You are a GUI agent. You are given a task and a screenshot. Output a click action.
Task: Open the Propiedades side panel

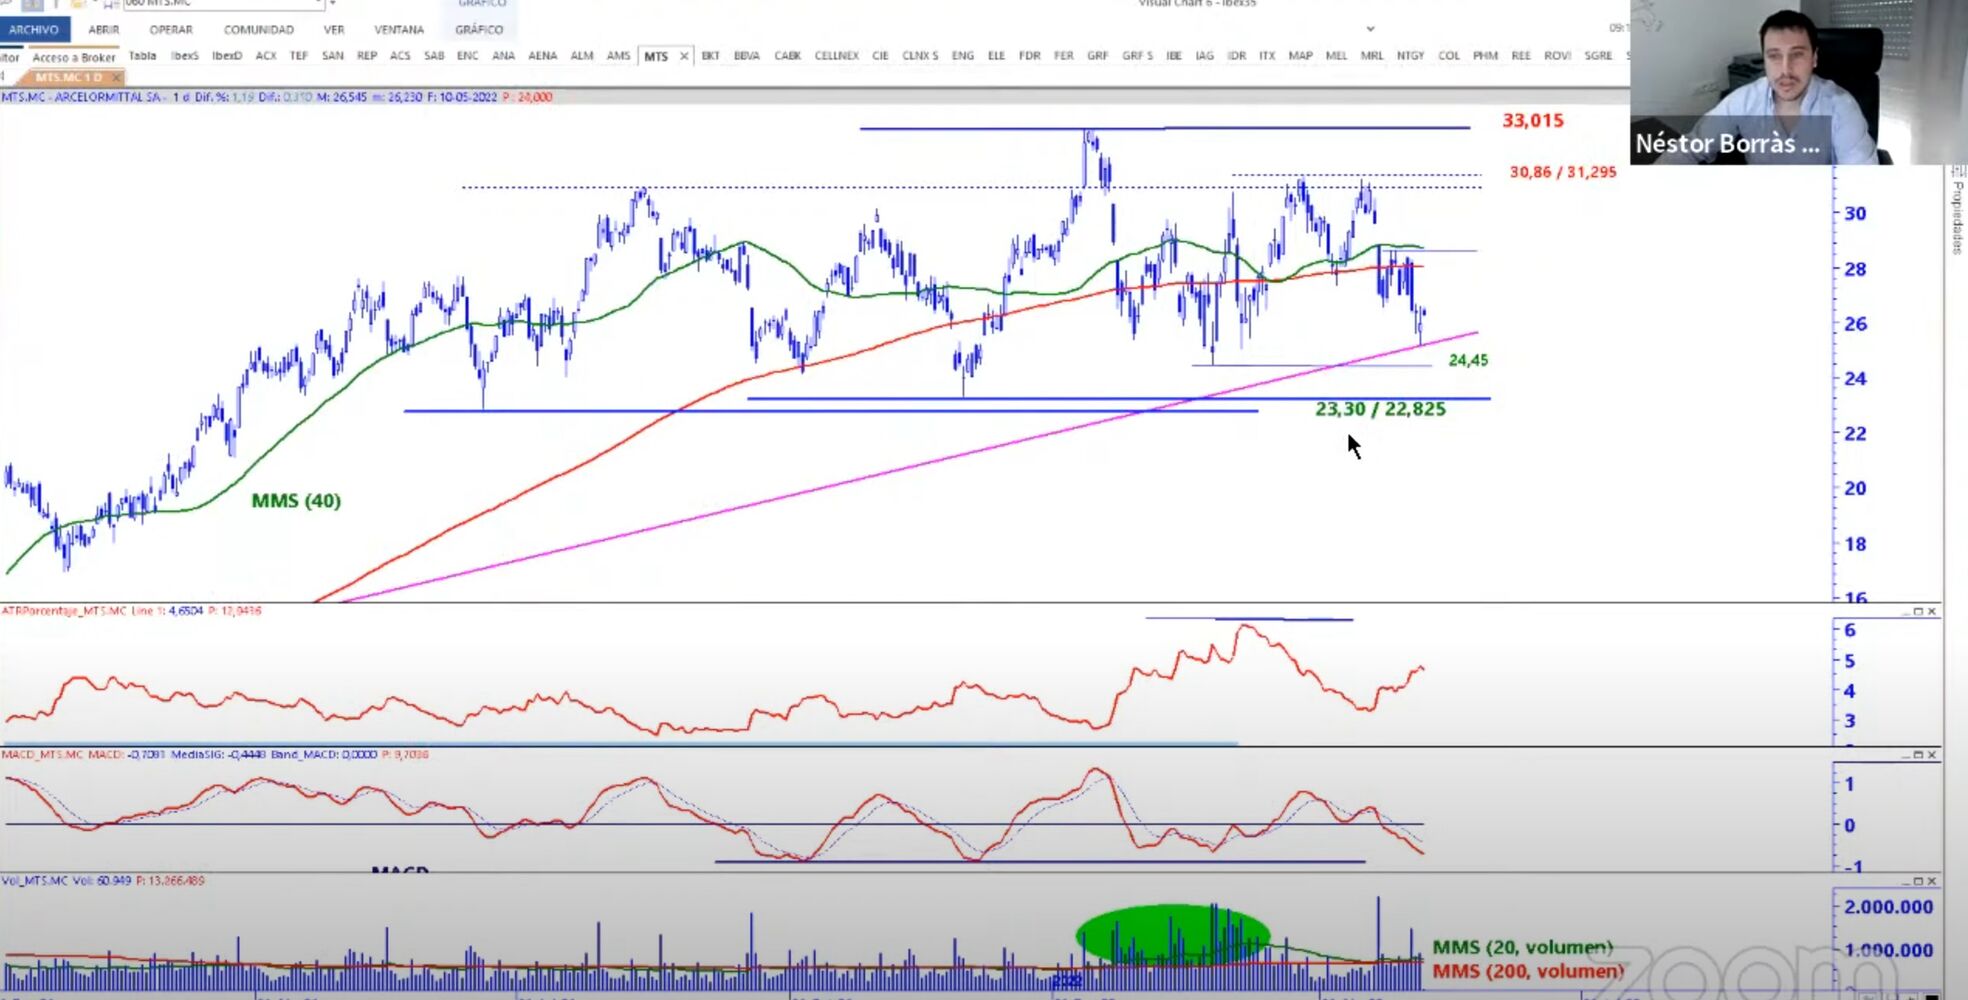pos(1957,213)
